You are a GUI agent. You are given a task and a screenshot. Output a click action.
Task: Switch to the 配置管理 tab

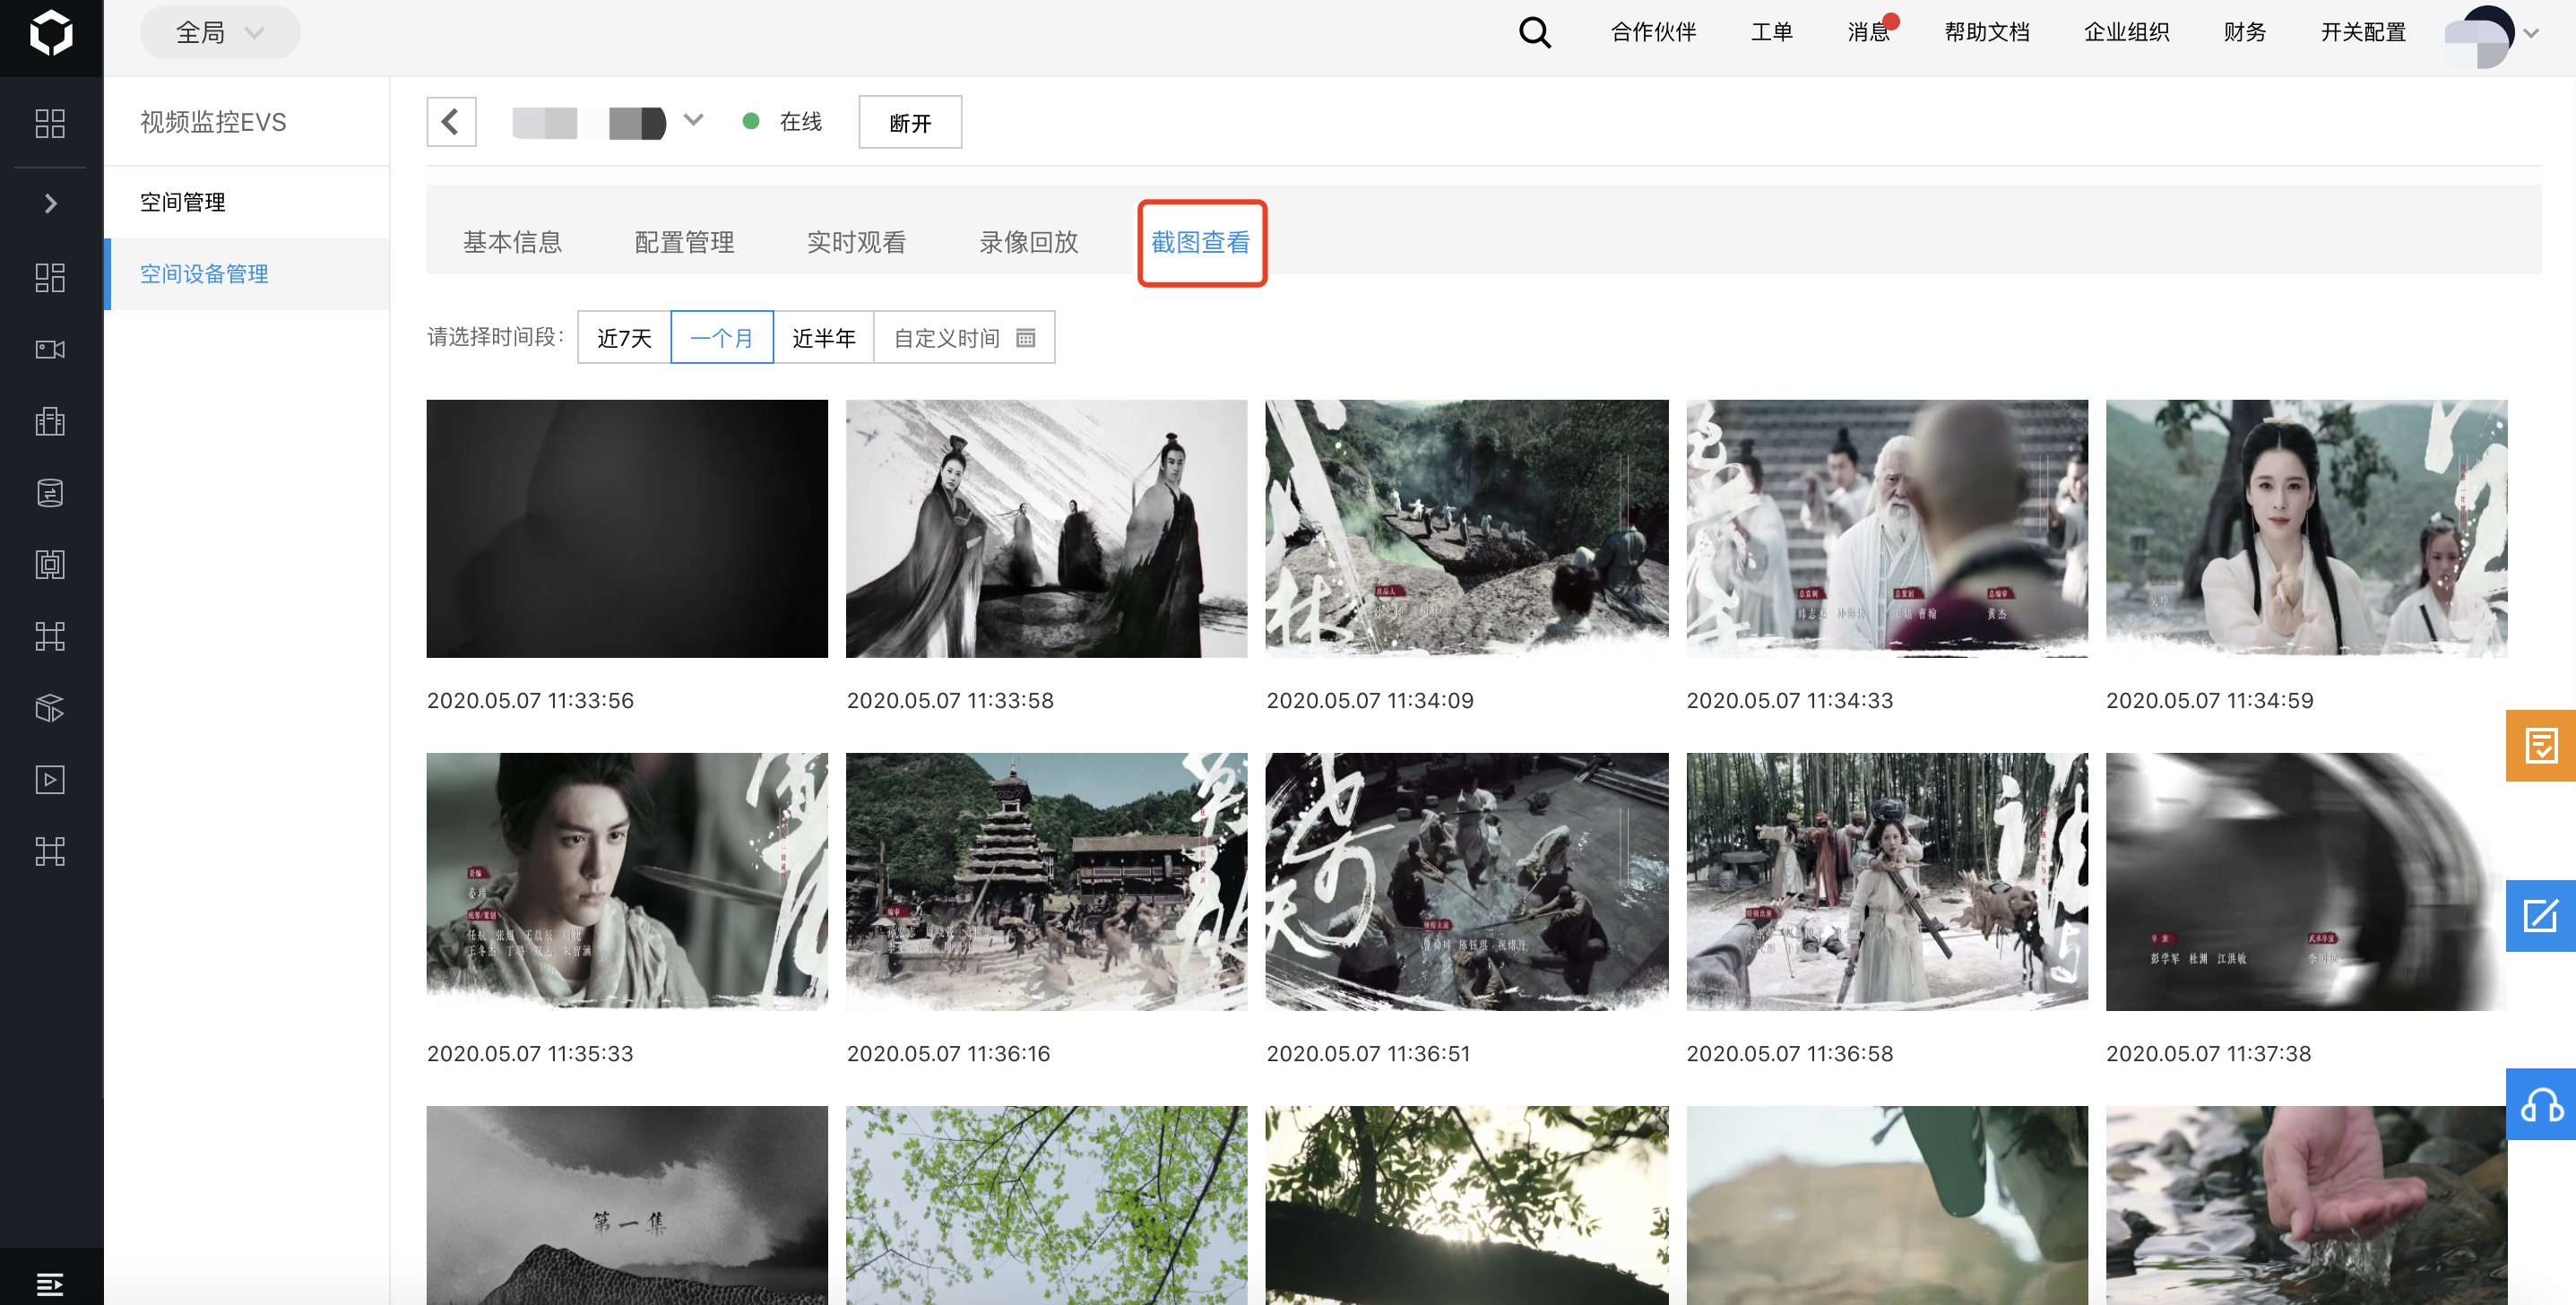point(684,242)
